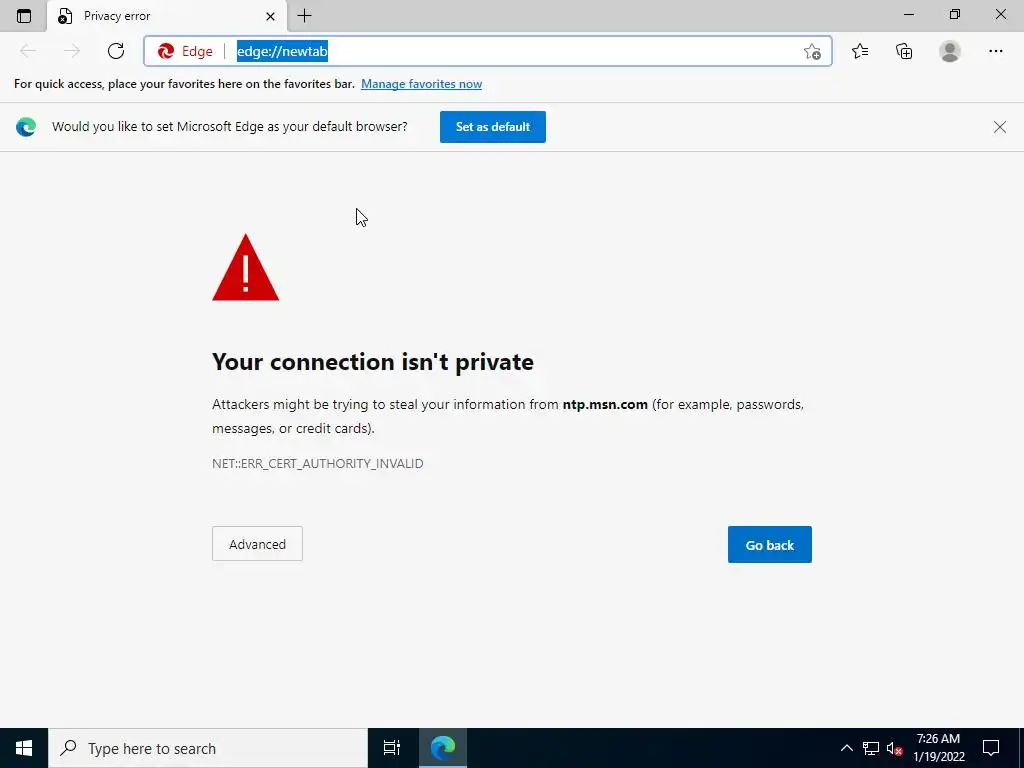Open the Favorites list icon
The image size is (1024, 768).
[860, 51]
